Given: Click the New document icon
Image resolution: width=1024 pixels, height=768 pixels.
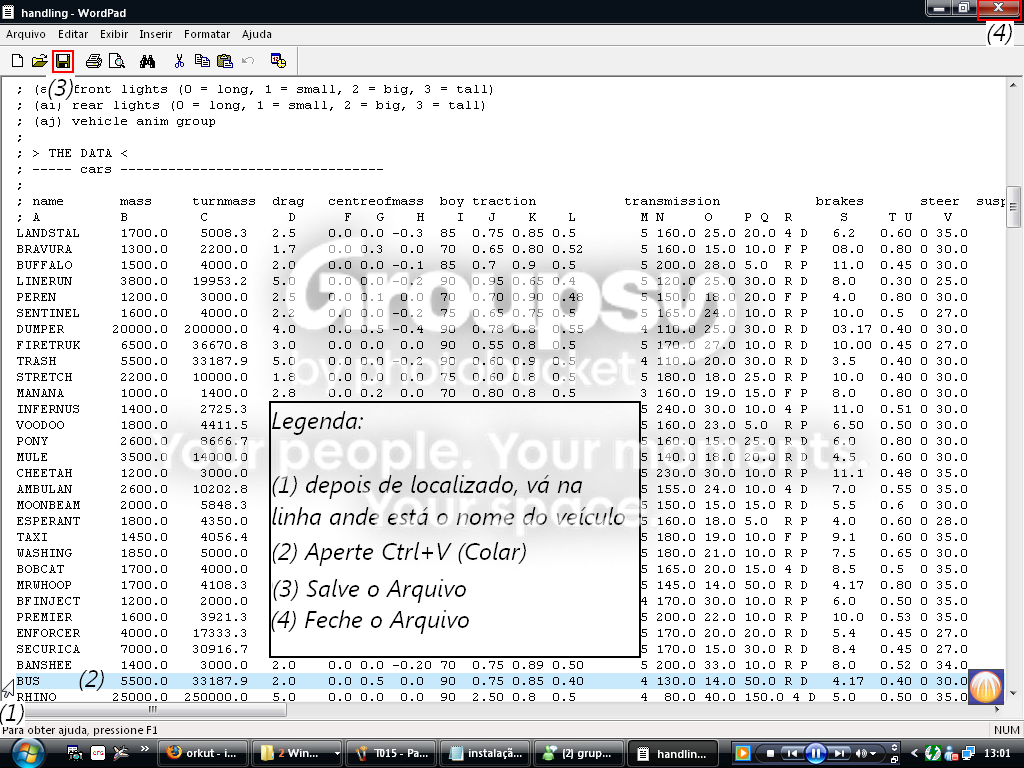Looking at the screenshot, I should tap(18, 61).
